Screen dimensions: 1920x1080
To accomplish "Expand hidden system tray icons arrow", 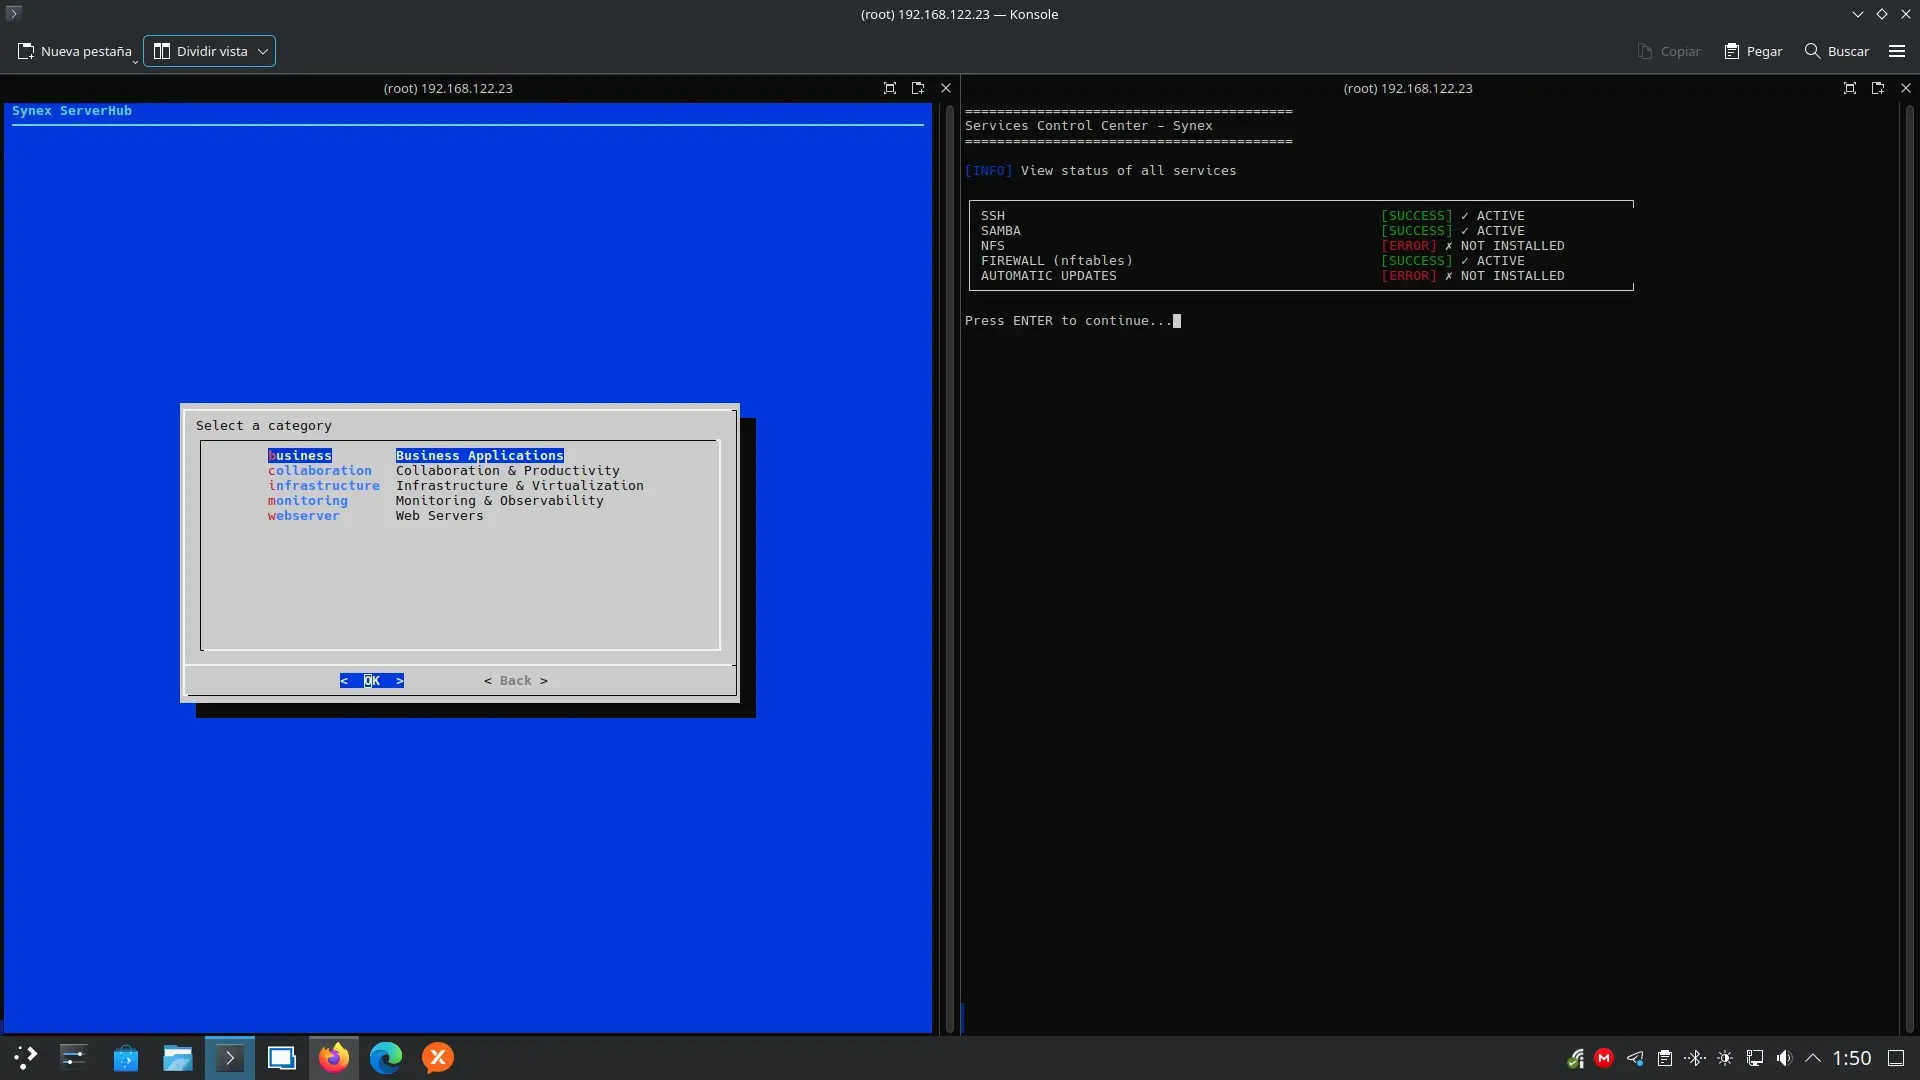I will click(x=1812, y=1058).
